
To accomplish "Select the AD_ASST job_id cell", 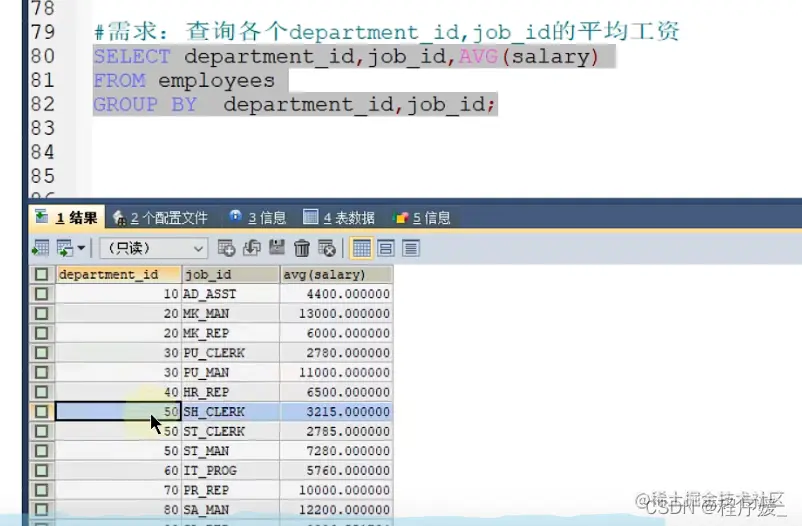I will point(231,294).
